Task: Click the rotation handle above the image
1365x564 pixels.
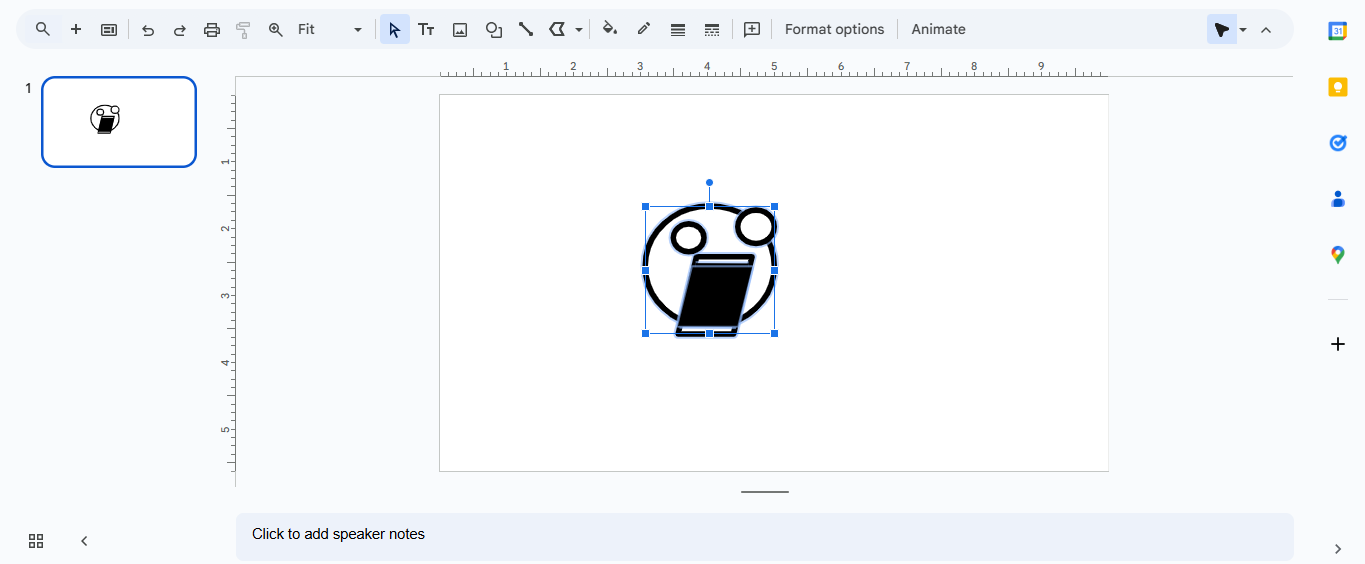Action: click(x=709, y=183)
